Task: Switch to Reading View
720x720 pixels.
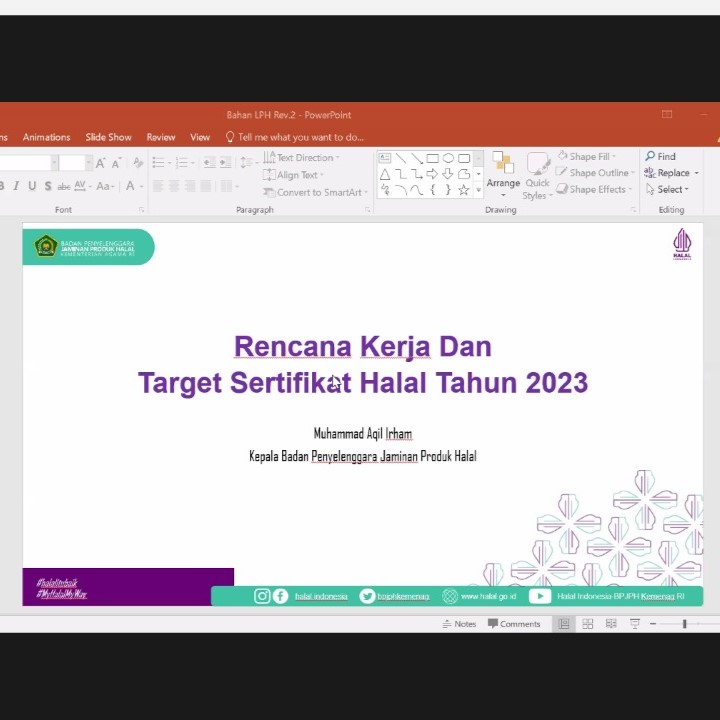Action: coord(611,624)
